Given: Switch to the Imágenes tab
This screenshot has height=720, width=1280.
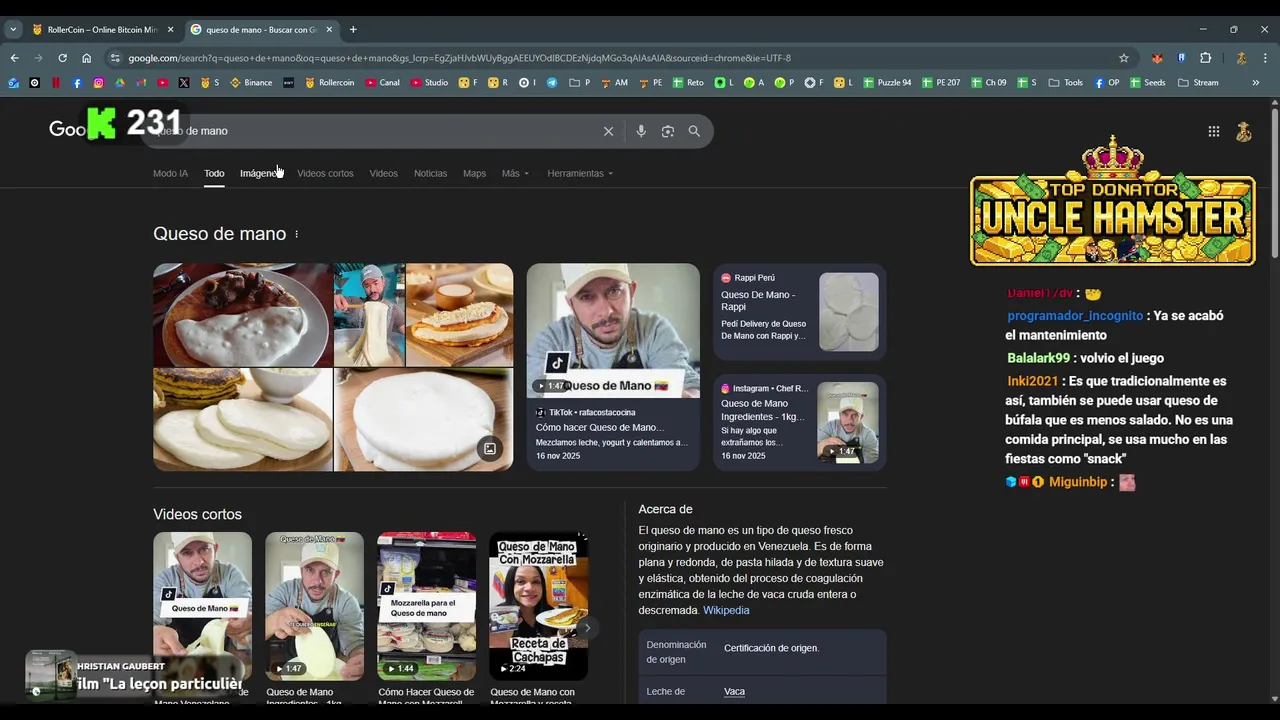Looking at the screenshot, I should point(261,173).
